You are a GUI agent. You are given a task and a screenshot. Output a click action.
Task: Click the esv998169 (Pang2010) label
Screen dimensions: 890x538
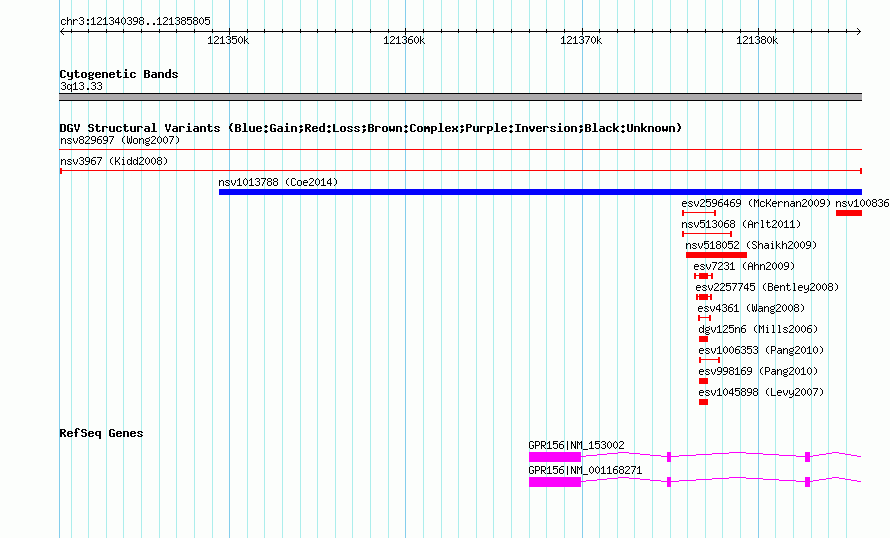(758, 371)
